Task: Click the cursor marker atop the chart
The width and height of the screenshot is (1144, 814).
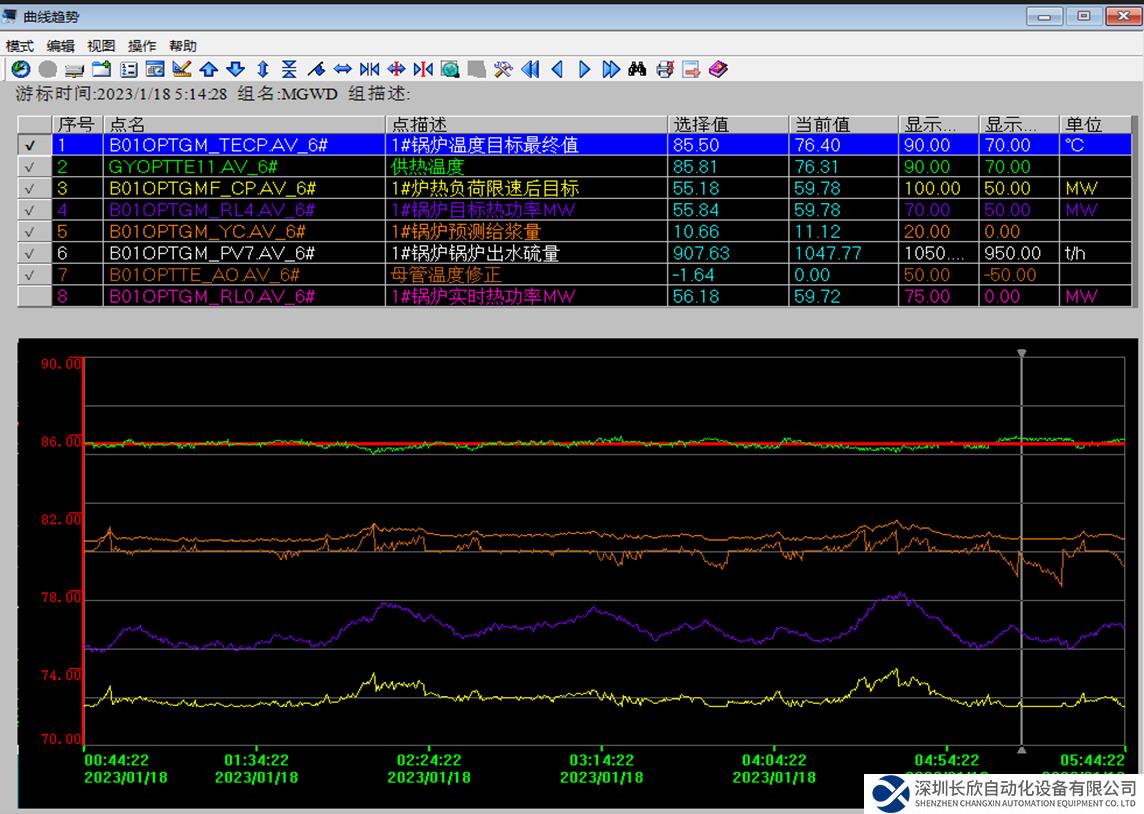Action: point(1021,353)
